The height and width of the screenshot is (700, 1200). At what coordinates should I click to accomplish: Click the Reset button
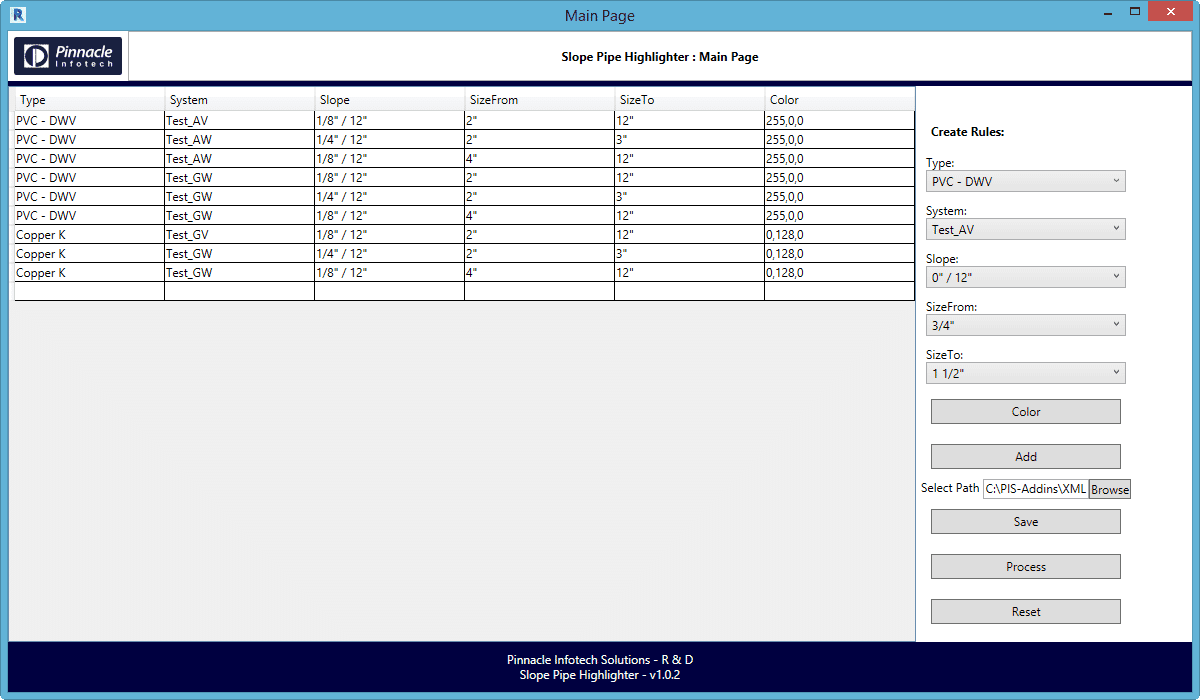click(1025, 611)
